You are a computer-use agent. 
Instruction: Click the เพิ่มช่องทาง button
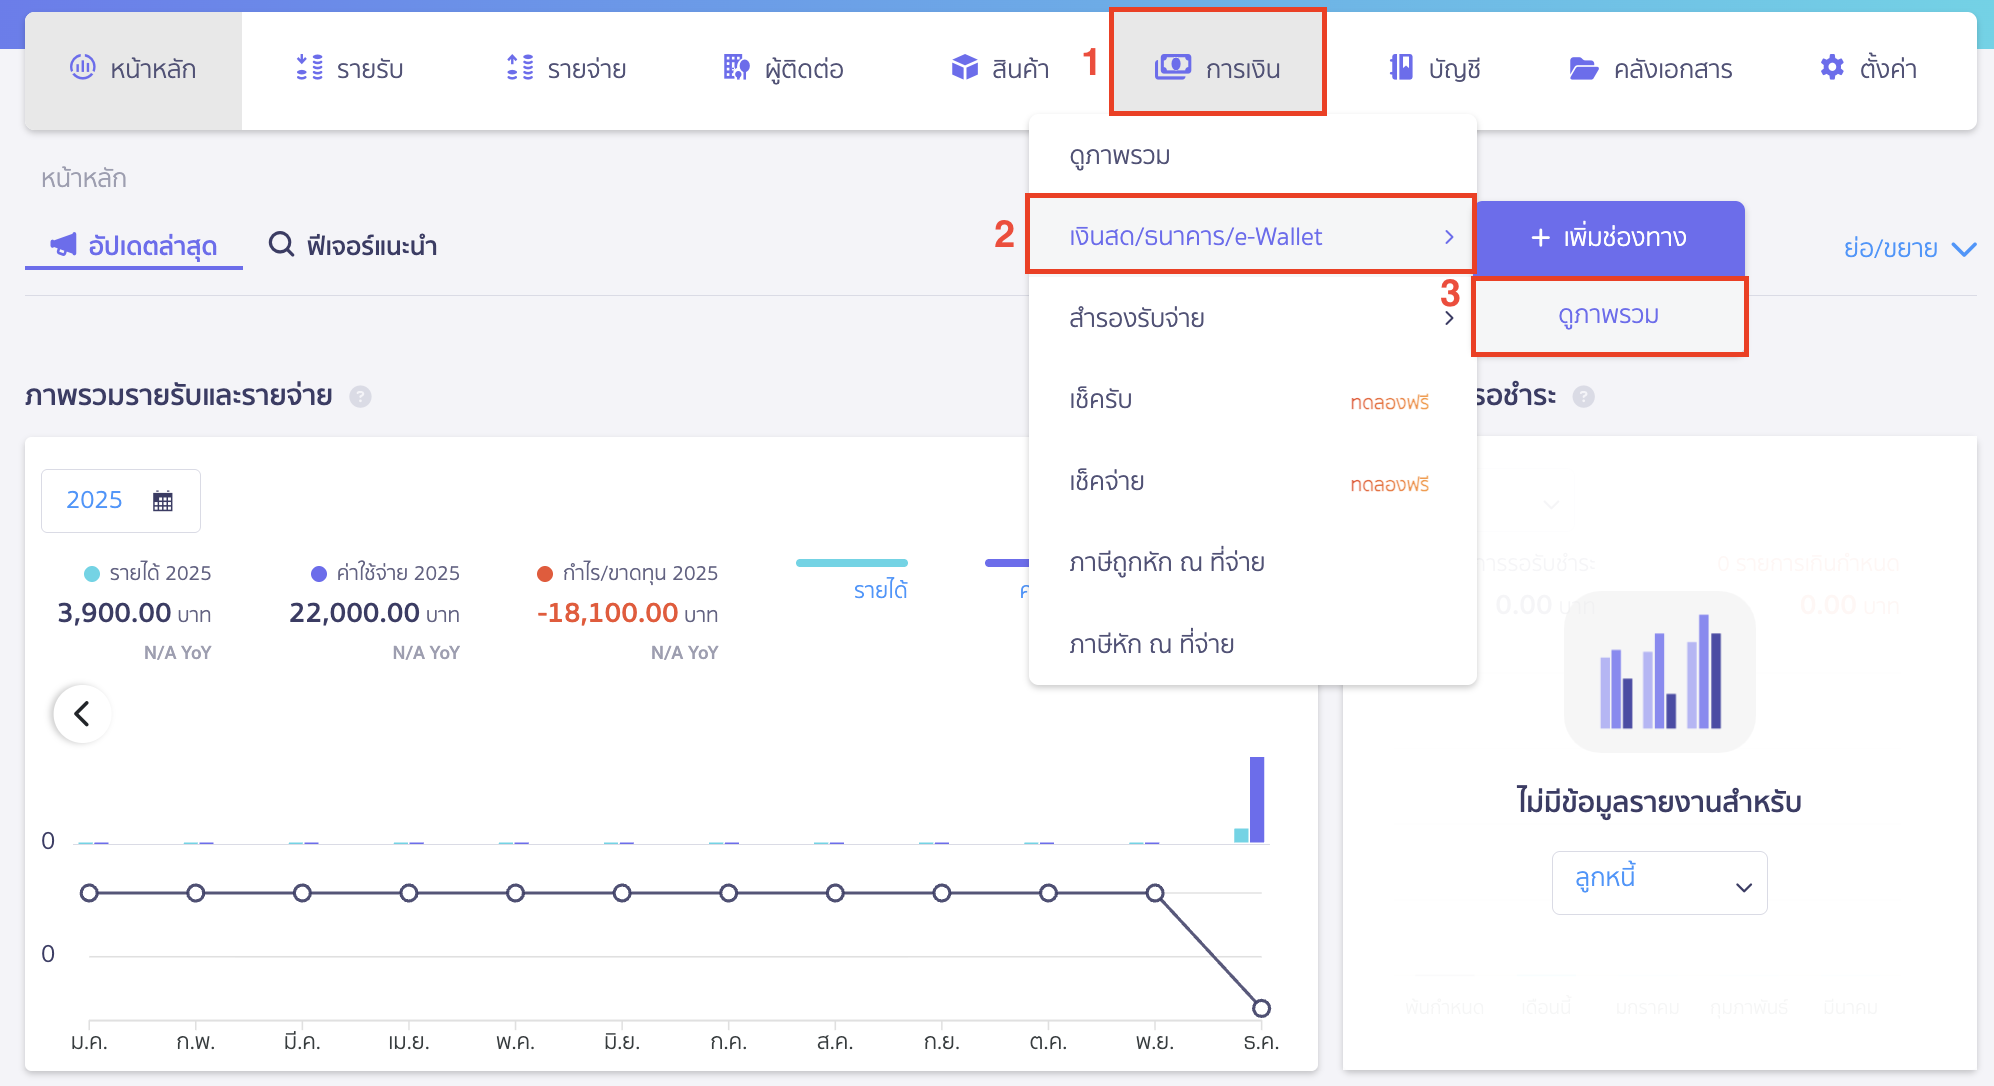click(x=1608, y=238)
